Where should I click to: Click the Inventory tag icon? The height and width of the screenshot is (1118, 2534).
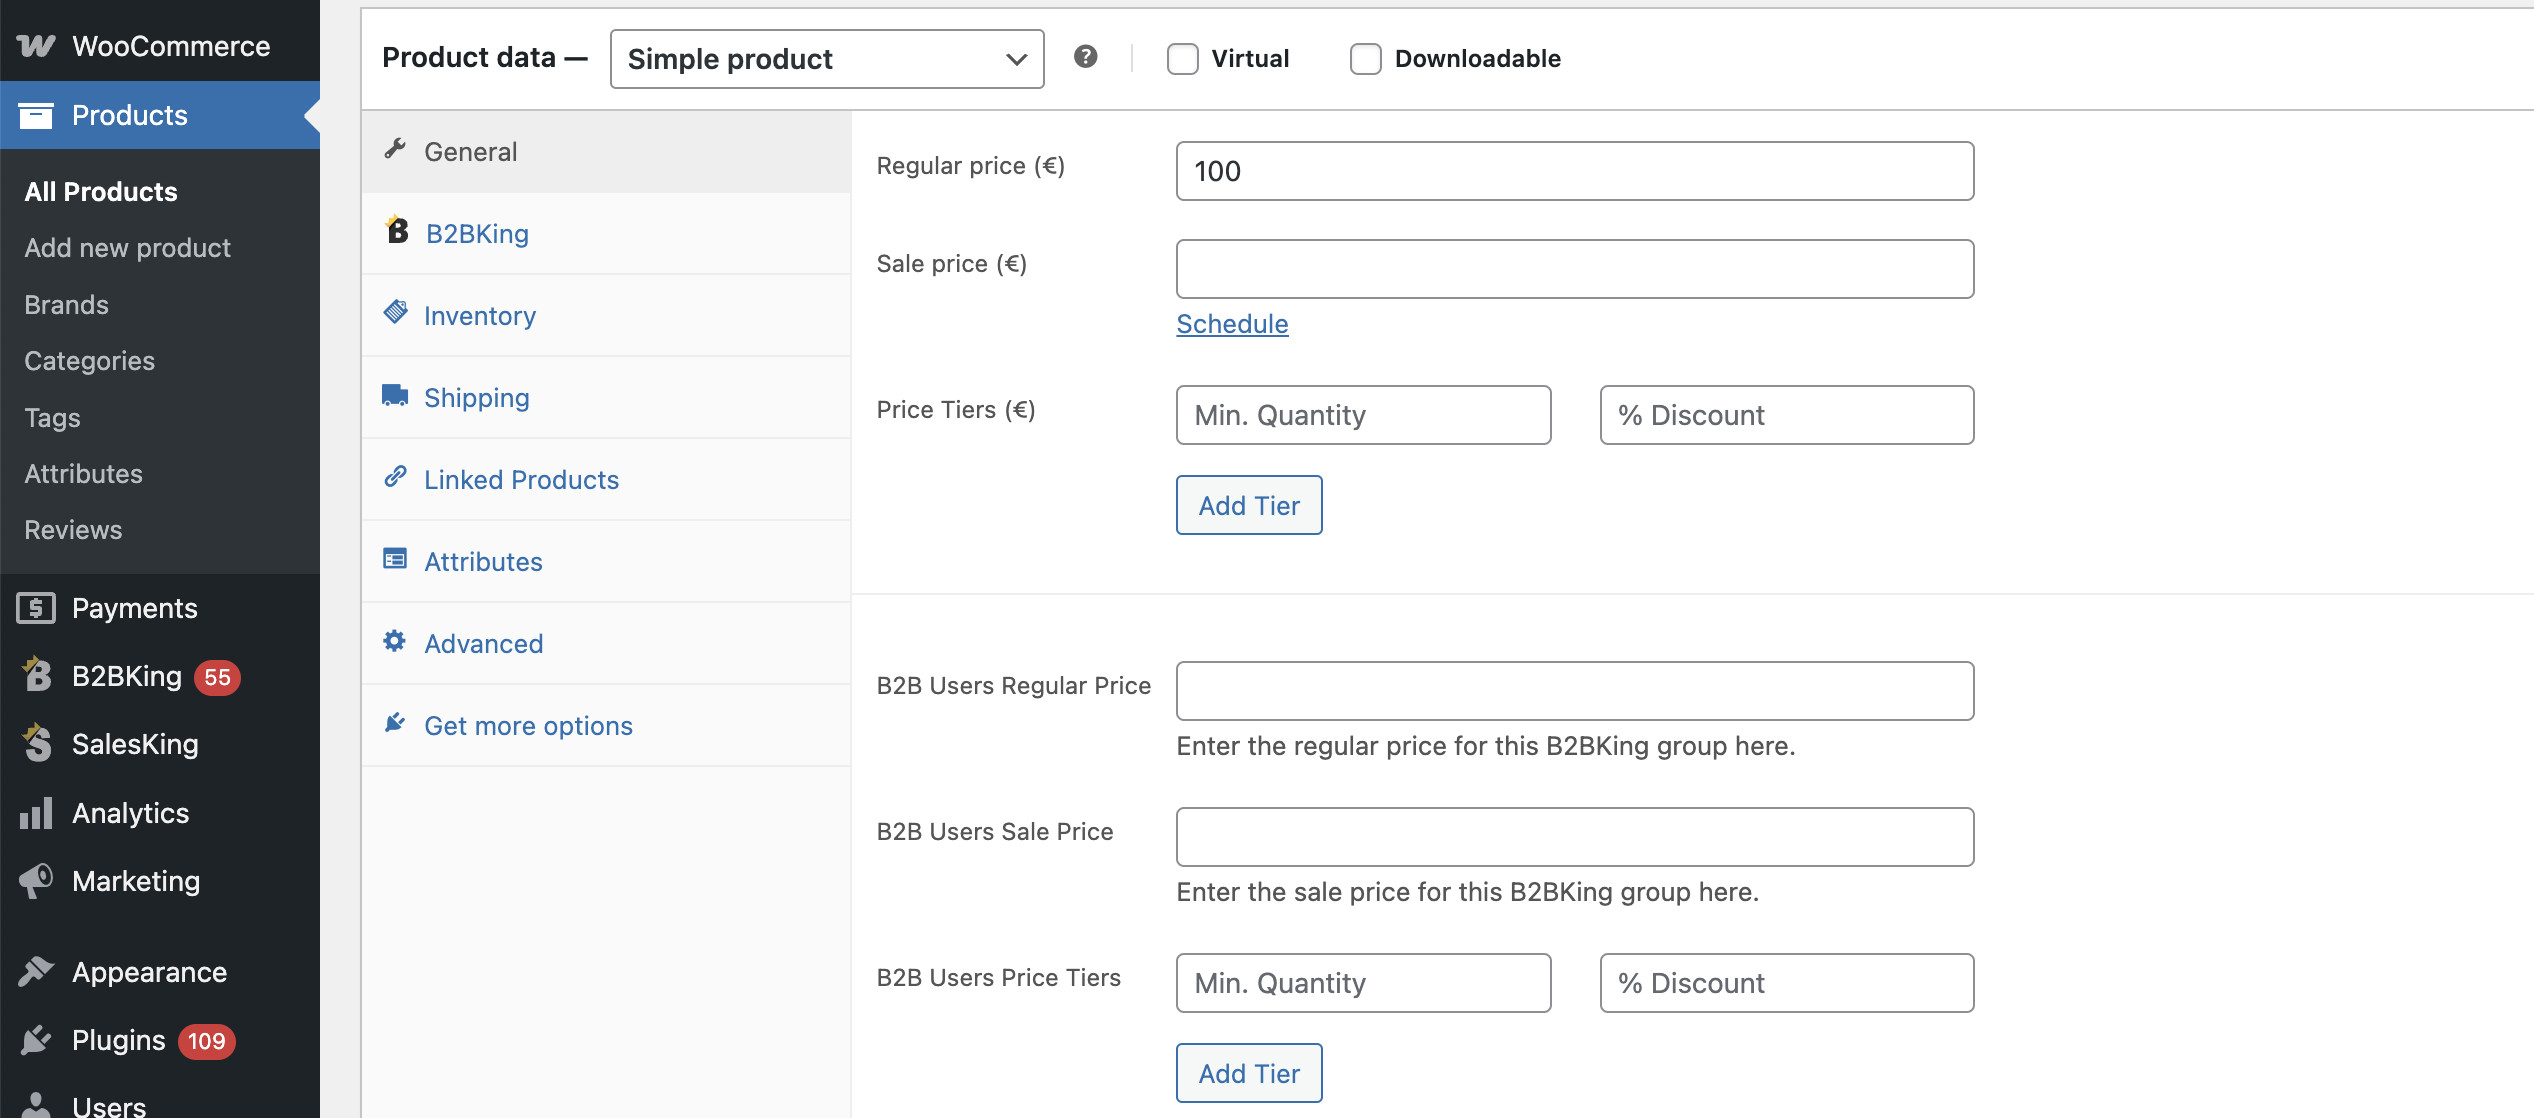(x=395, y=312)
